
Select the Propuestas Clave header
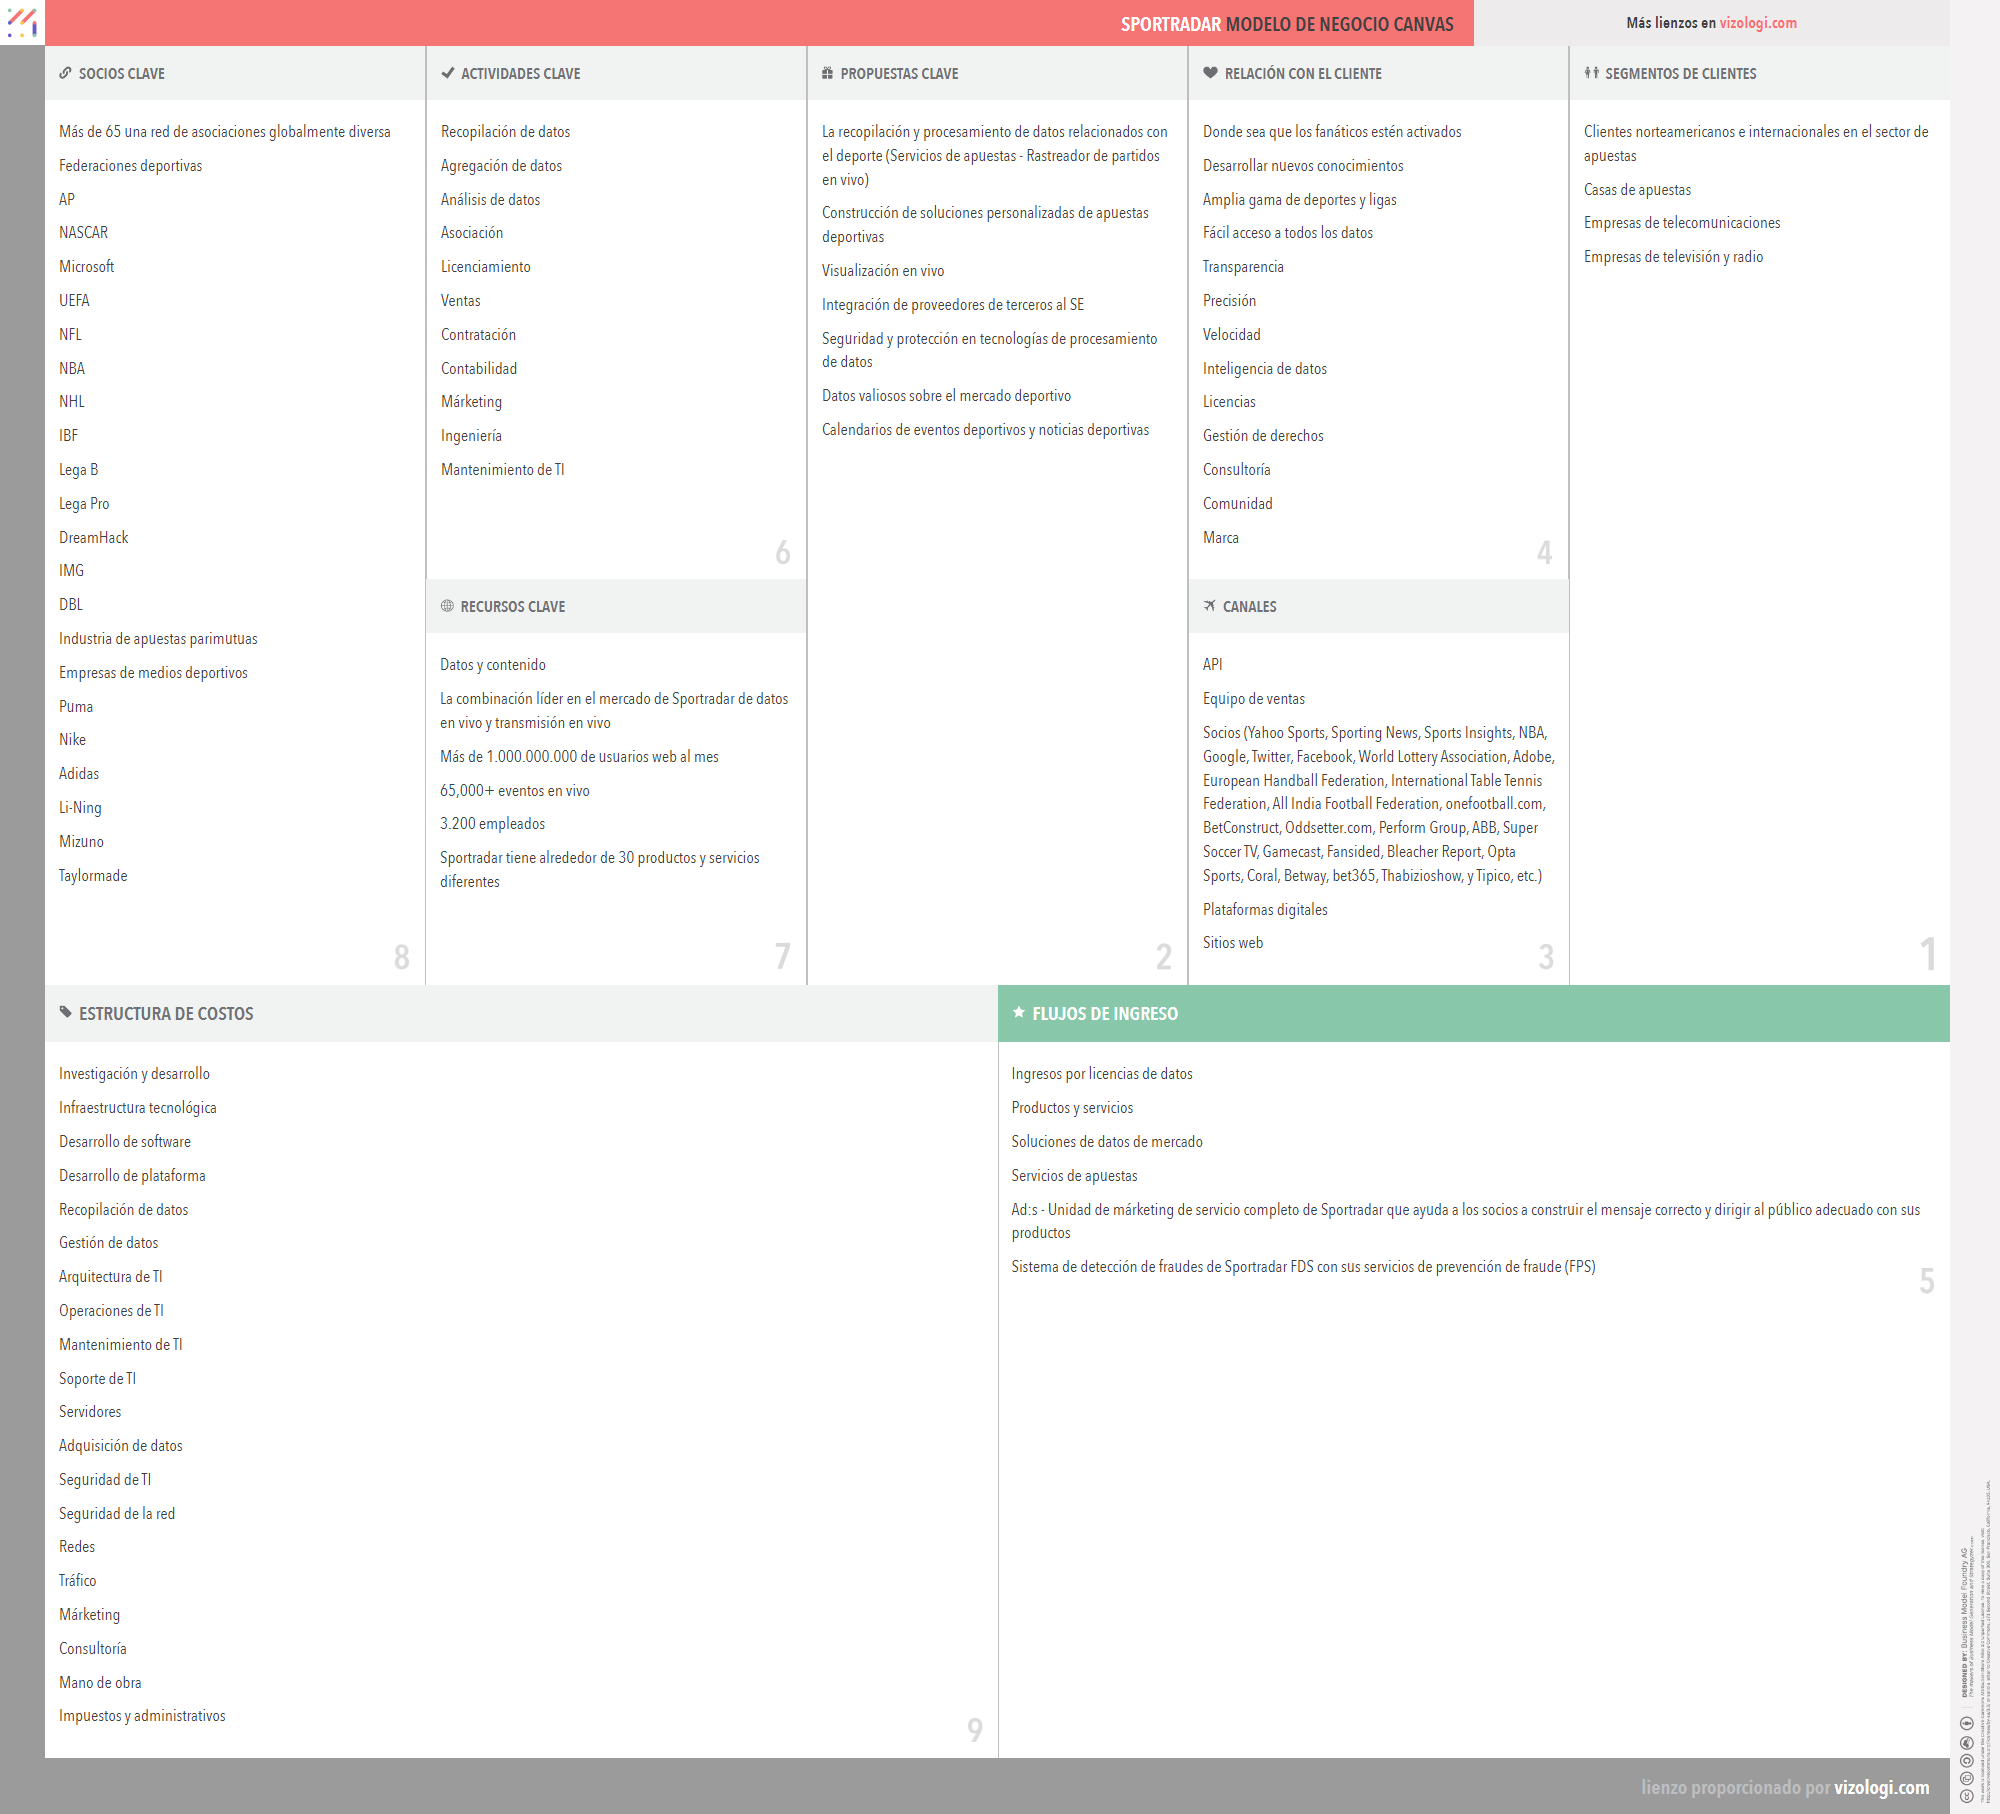coord(899,74)
